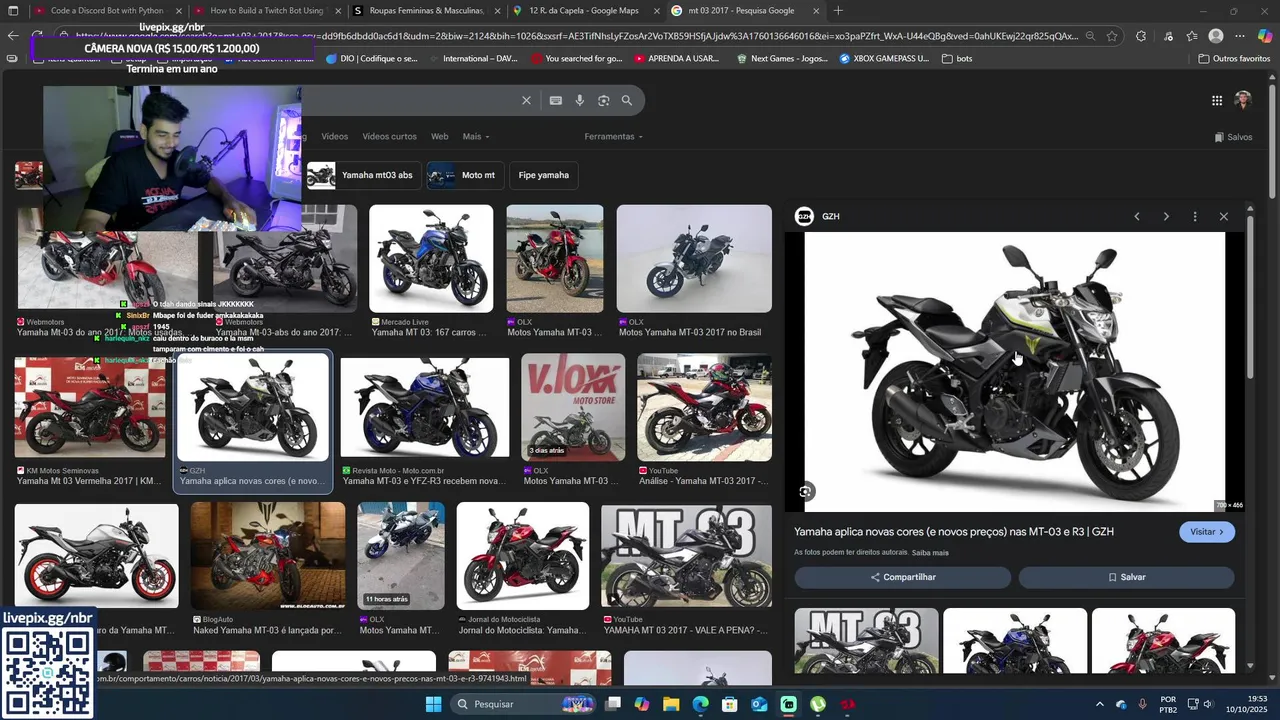This screenshot has height=720, width=1280.
Task: Select the Fipe yamaha suggestion chip
Action: point(544,175)
